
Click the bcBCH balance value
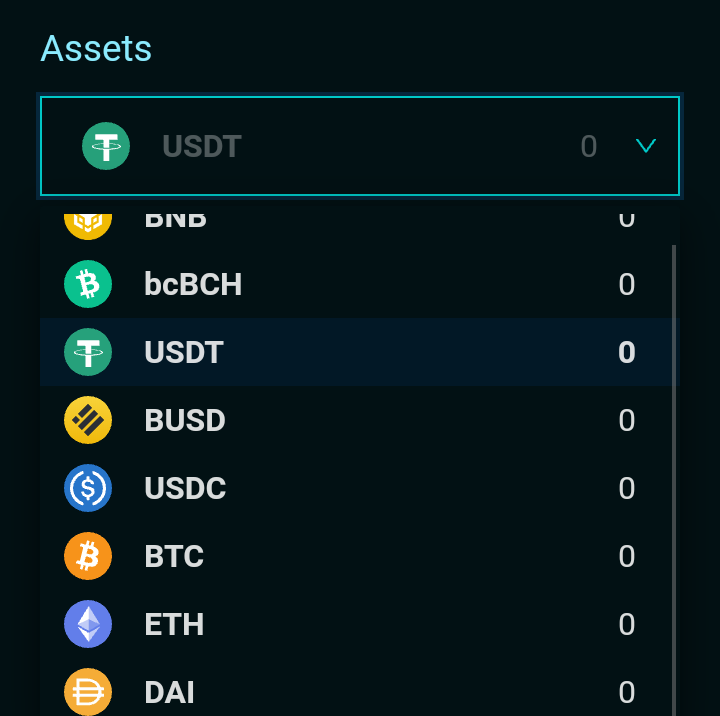pyautogui.click(x=627, y=284)
